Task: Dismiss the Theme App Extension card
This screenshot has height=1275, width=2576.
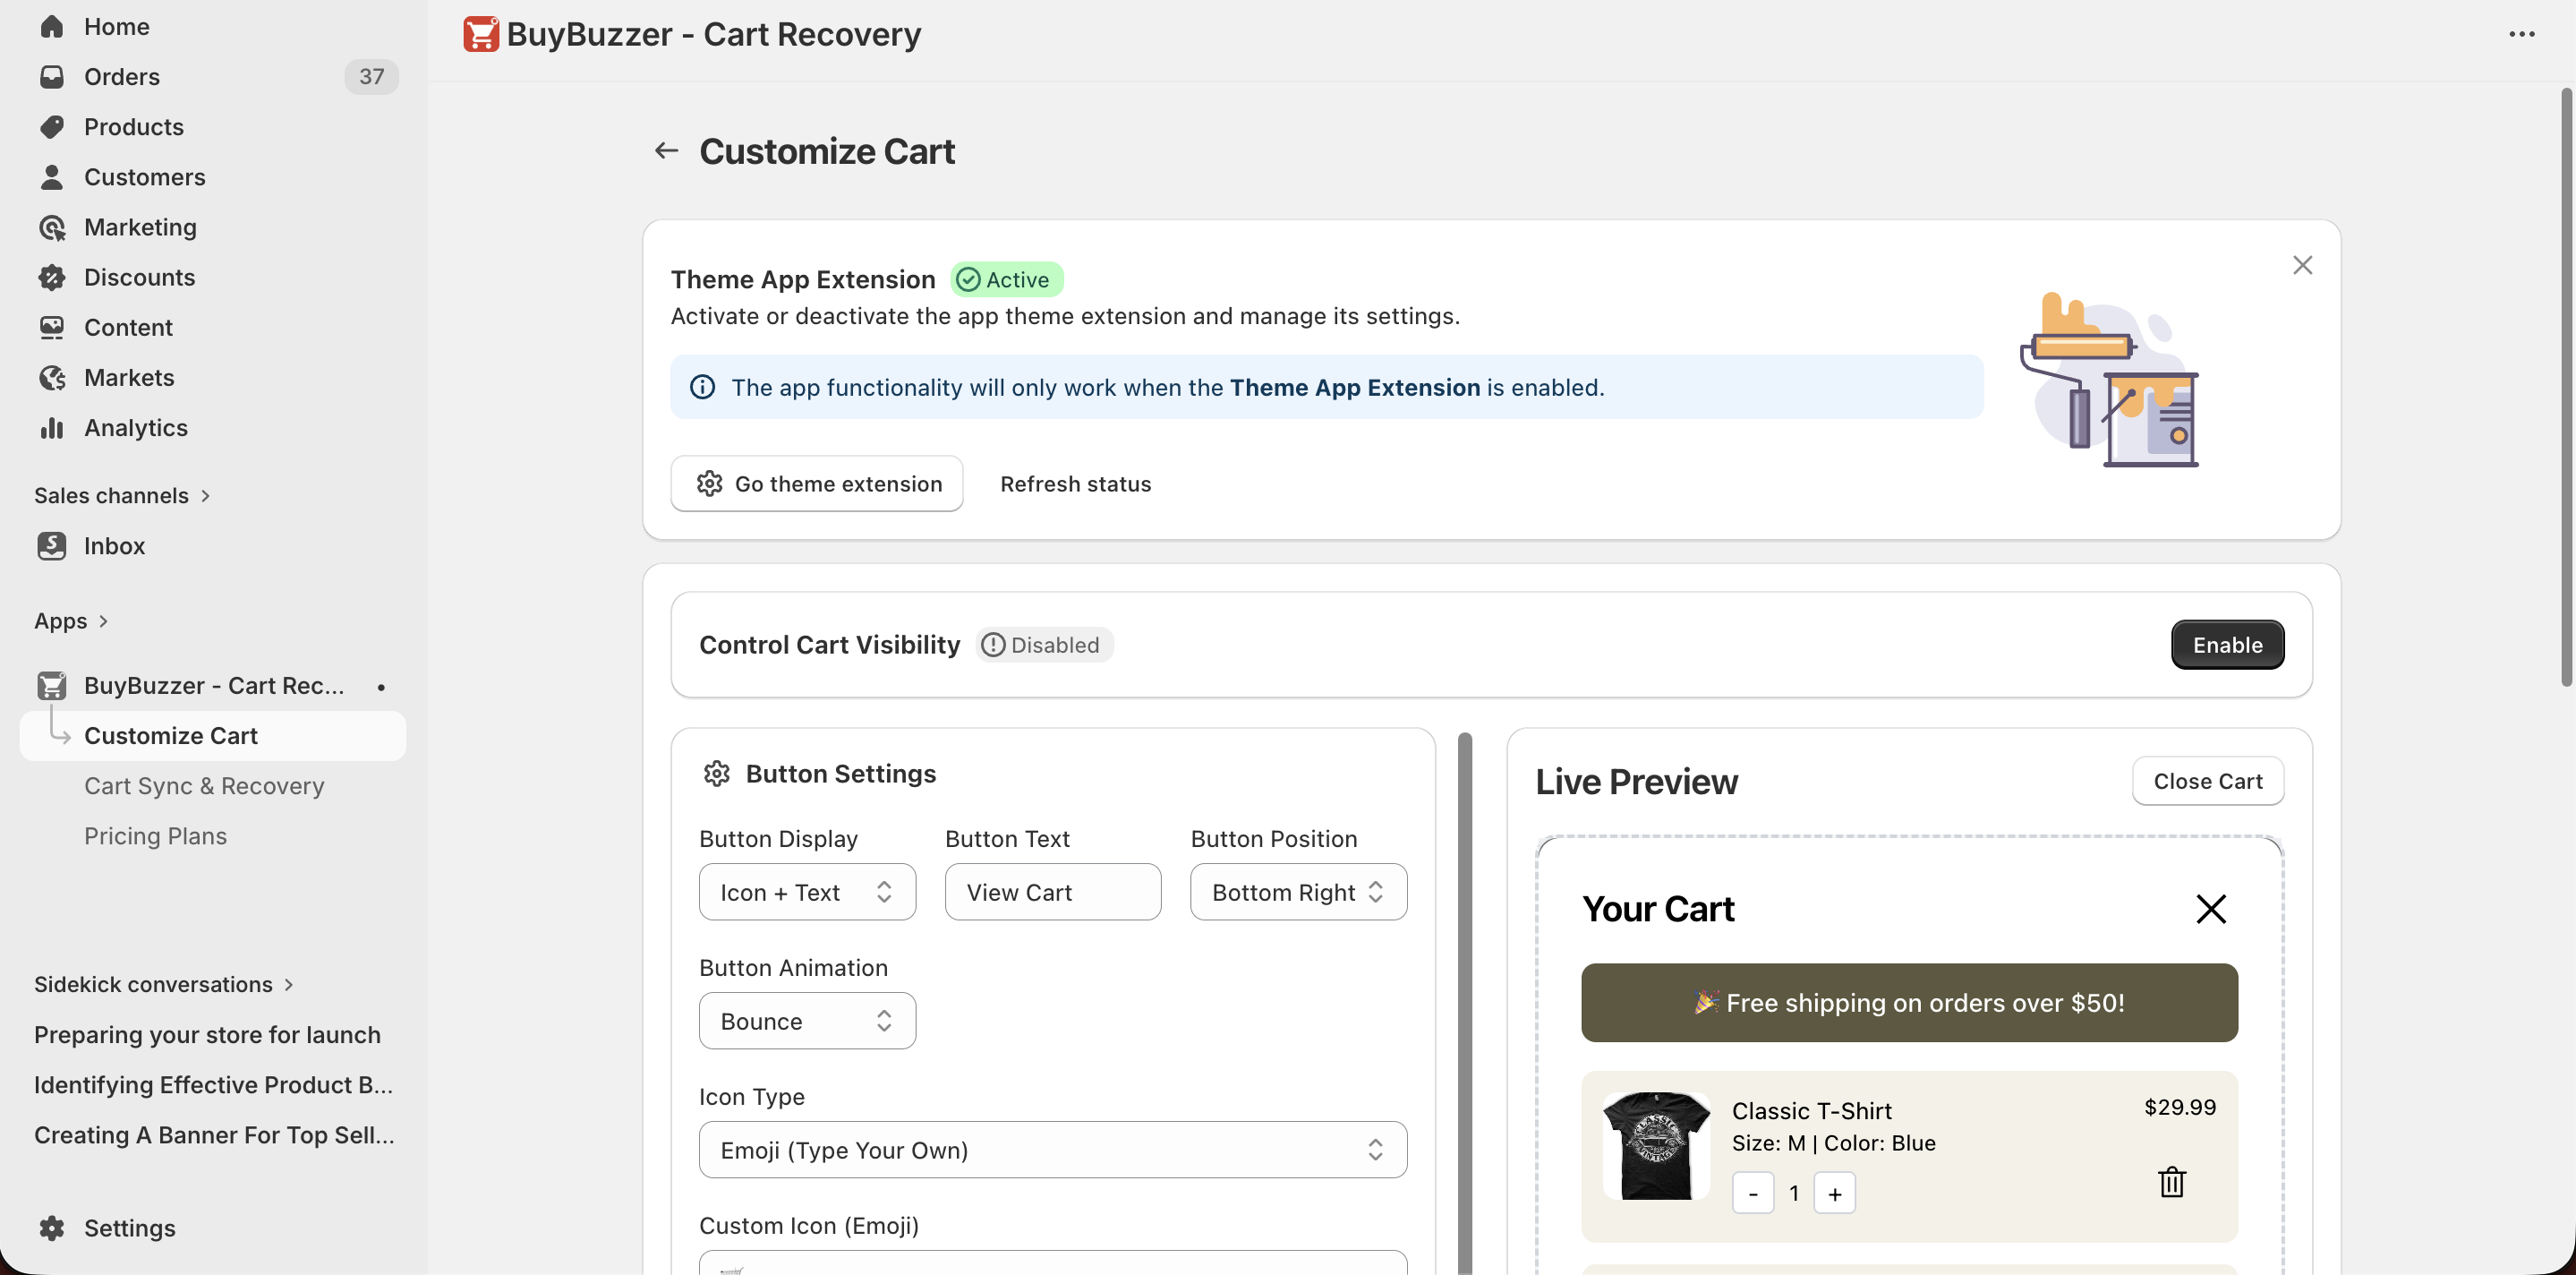Action: coord(2302,265)
